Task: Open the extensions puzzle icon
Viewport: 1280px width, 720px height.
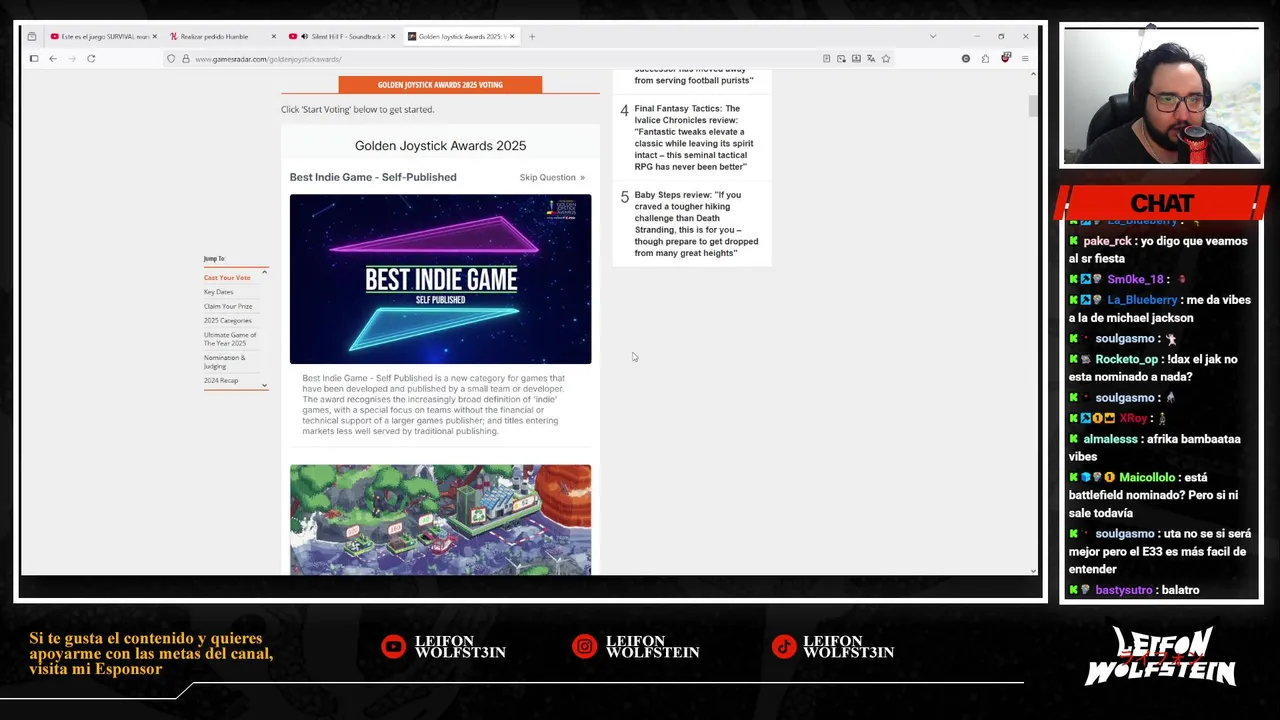Action: coord(985,59)
